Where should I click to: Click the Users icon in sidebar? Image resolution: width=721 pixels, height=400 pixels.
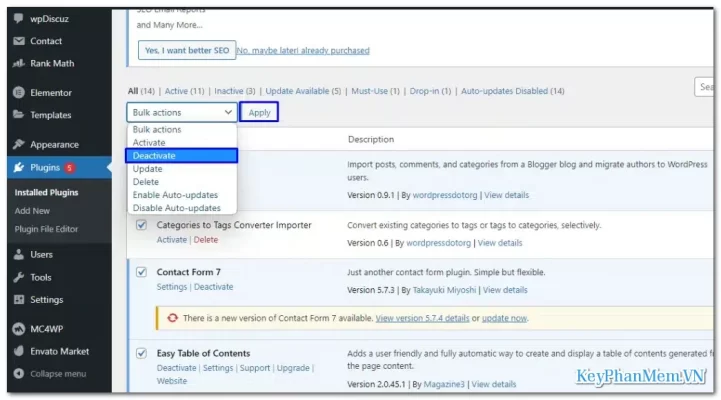point(20,255)
